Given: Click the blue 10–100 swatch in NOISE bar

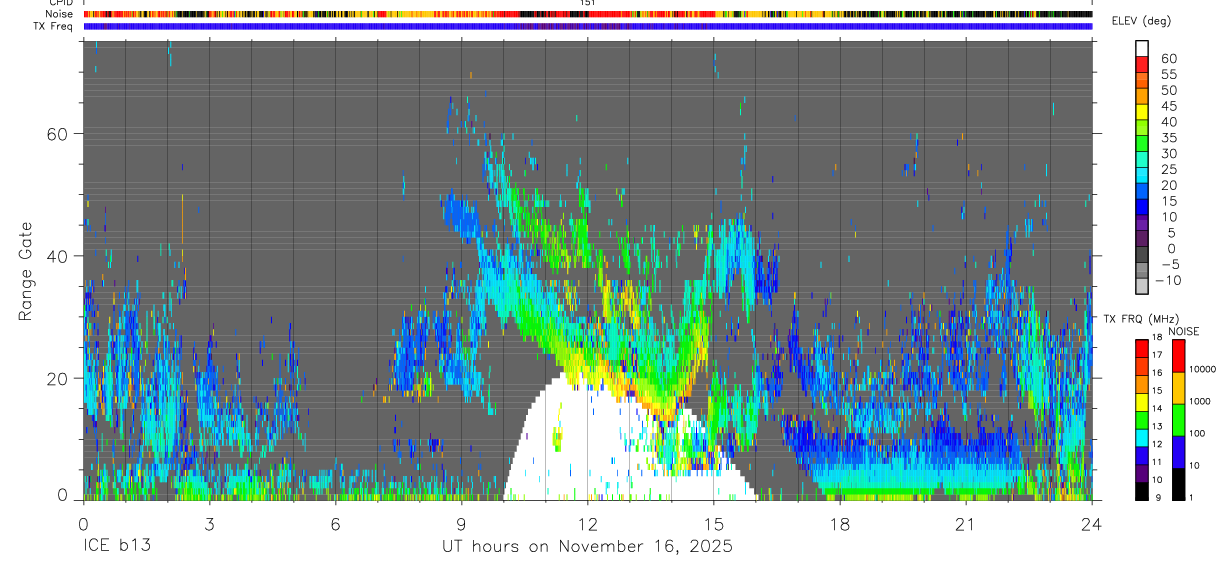Looking at the screenshot, I should pos(1178,452).
